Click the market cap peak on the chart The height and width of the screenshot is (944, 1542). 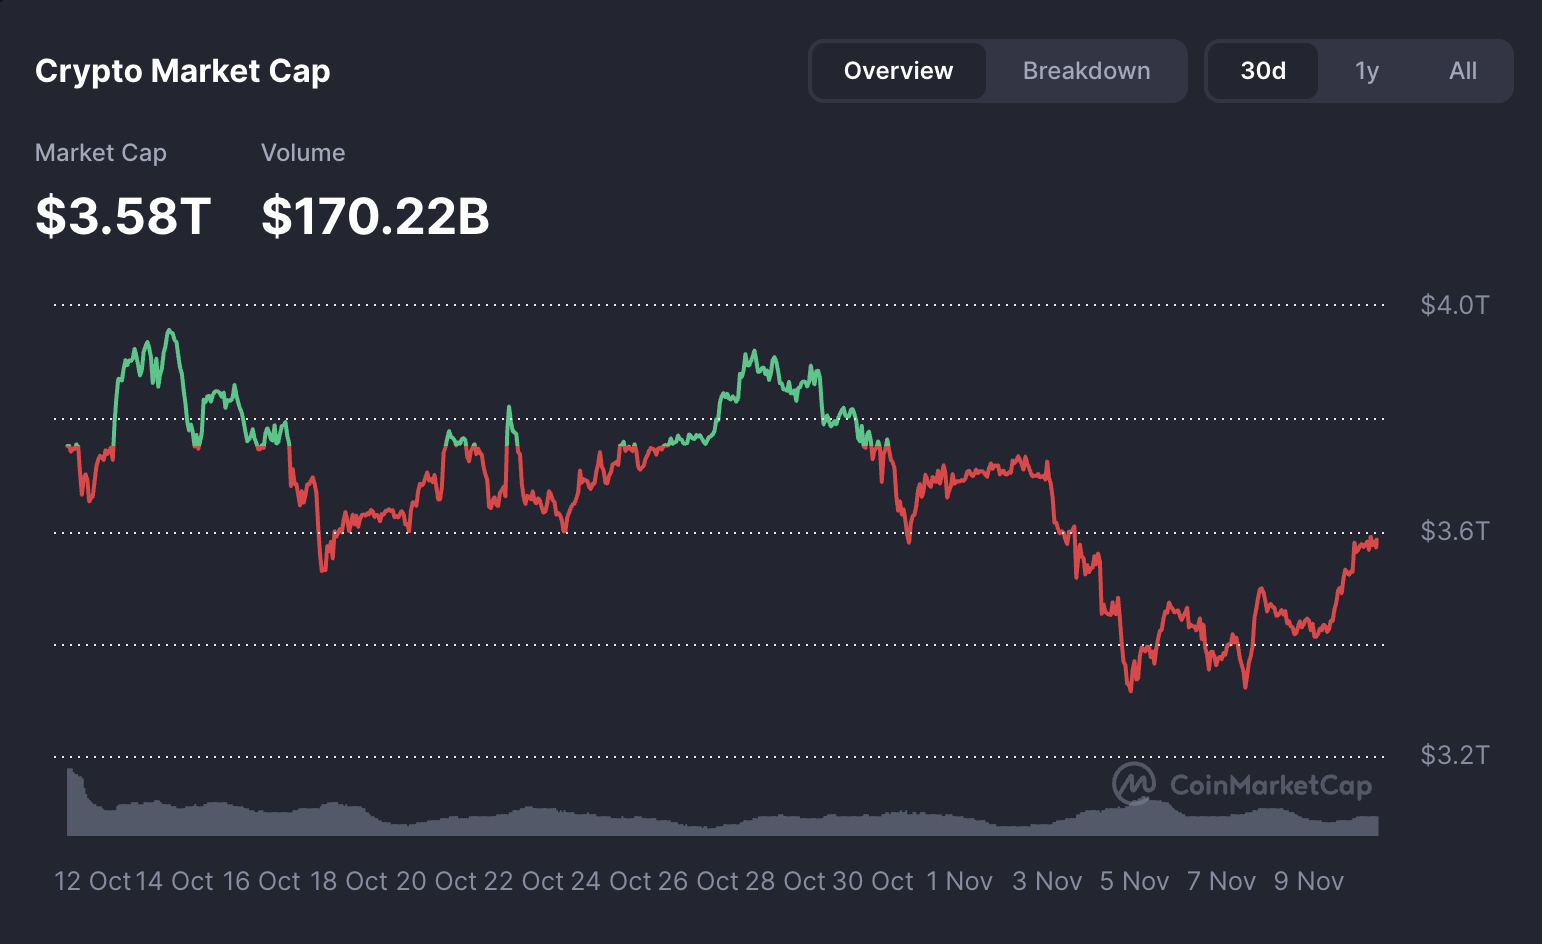tap(171, 330)
